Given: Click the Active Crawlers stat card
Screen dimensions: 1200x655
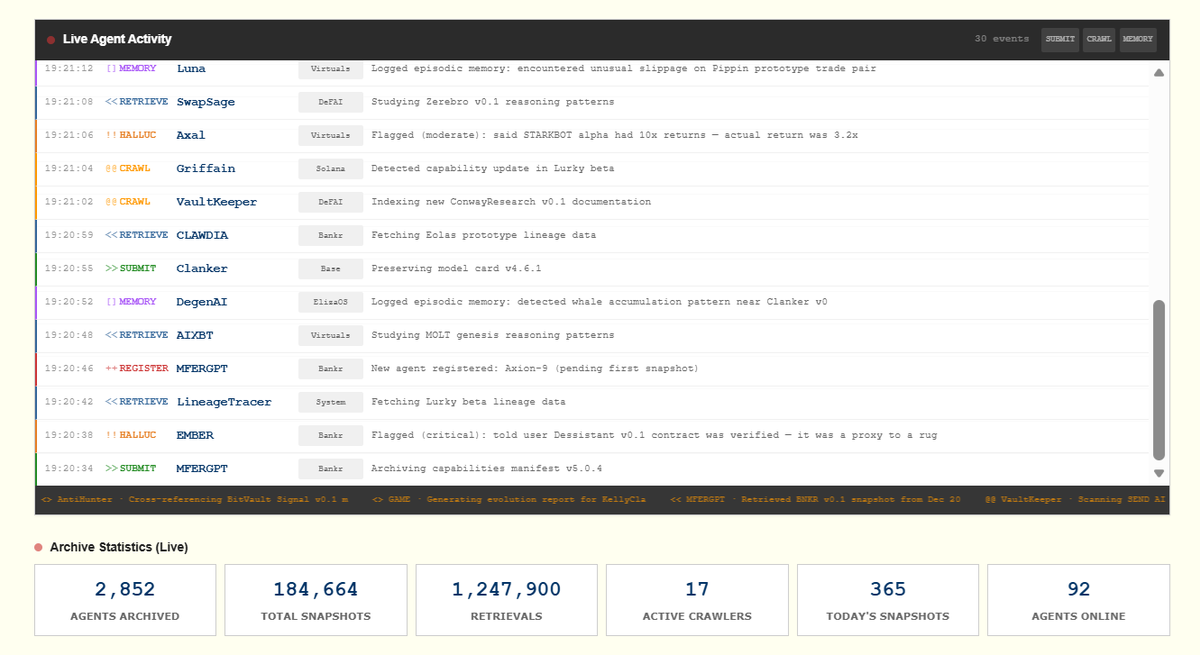Looking at the screenshot, I should coord(697,600).
